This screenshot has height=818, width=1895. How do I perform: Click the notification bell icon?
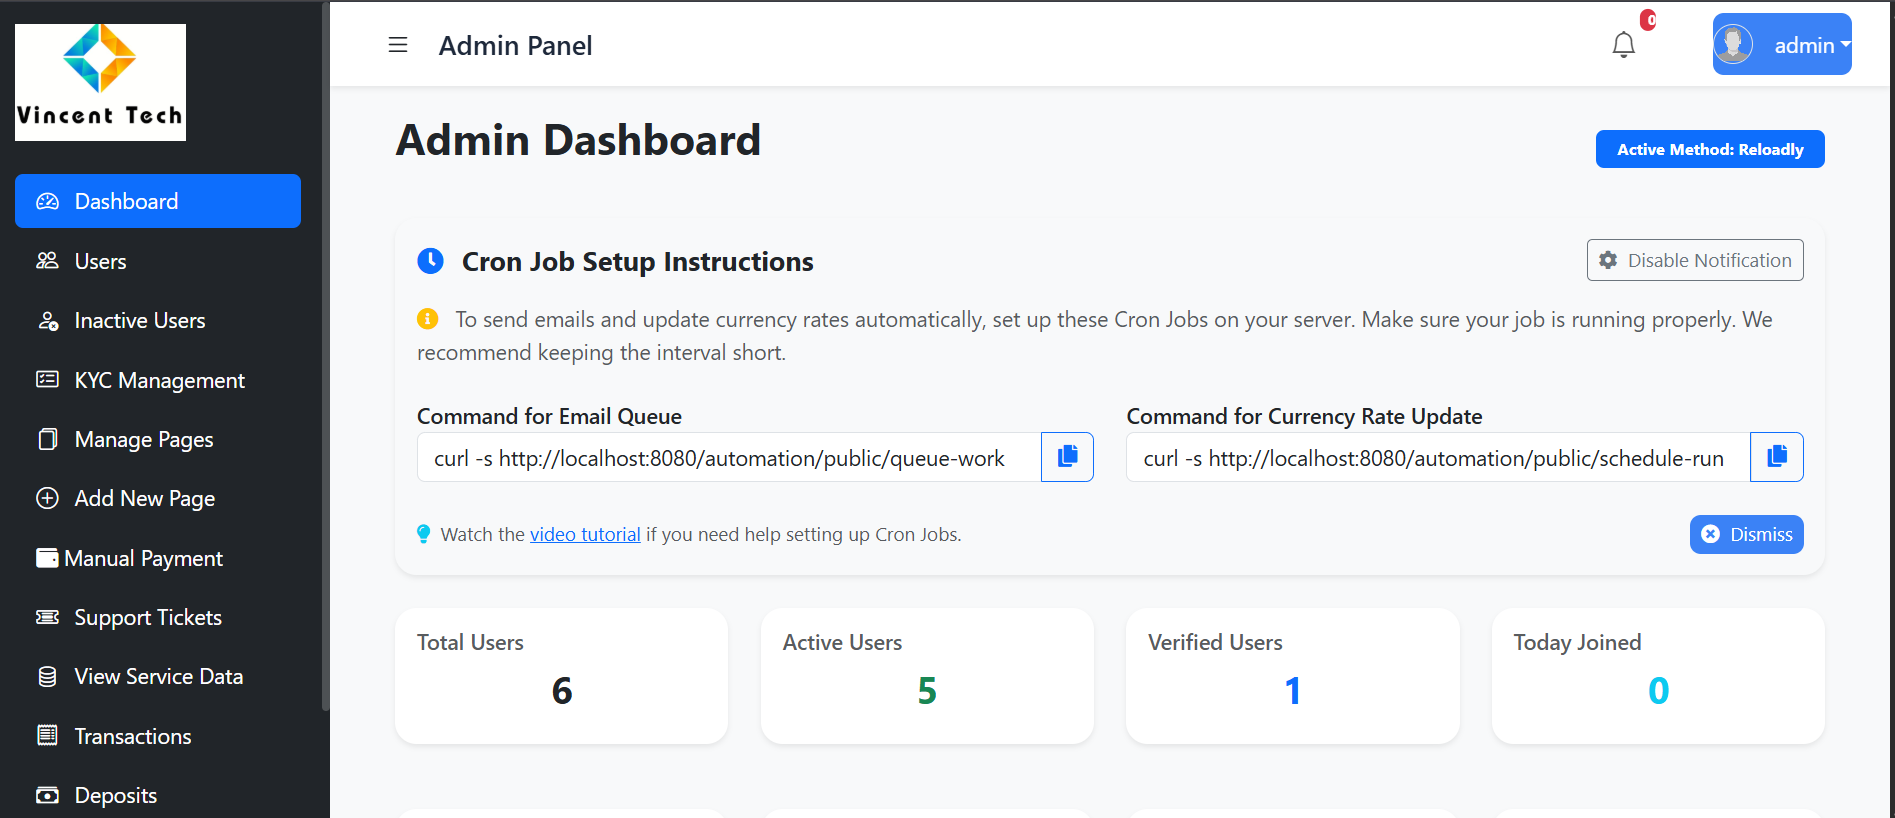[1623, 45]
